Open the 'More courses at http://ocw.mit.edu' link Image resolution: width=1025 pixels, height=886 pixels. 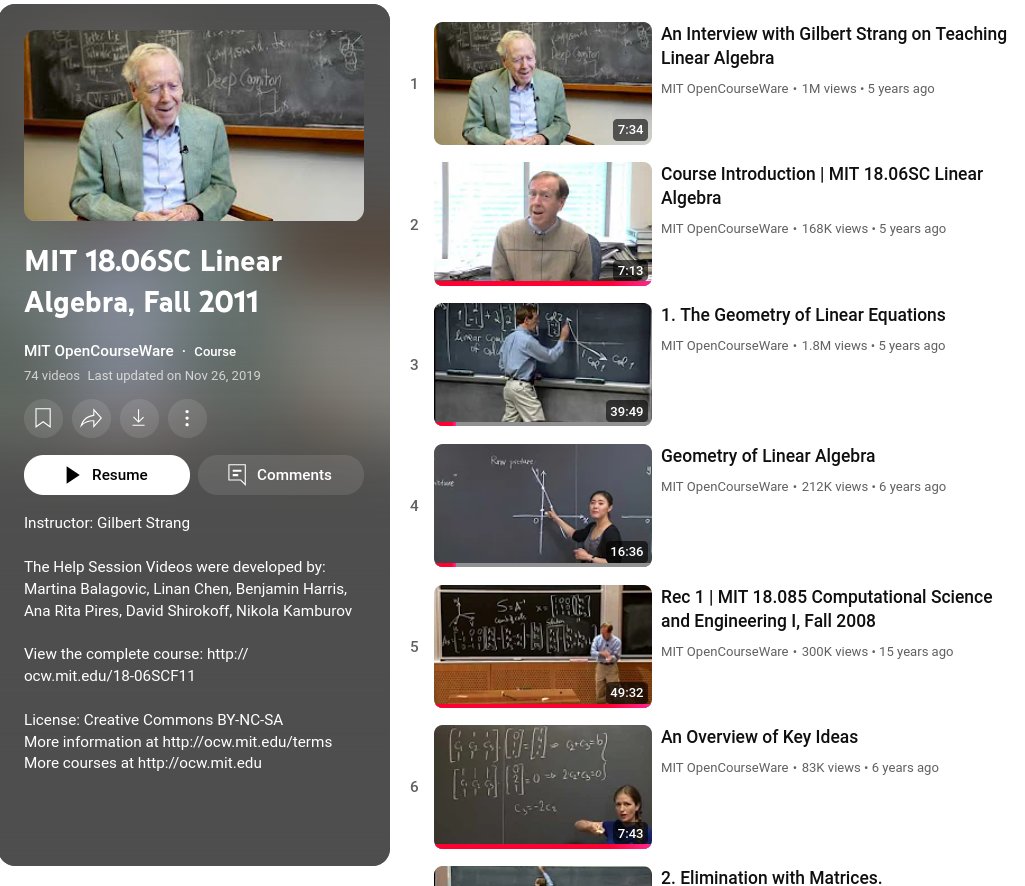coord(143,763)
